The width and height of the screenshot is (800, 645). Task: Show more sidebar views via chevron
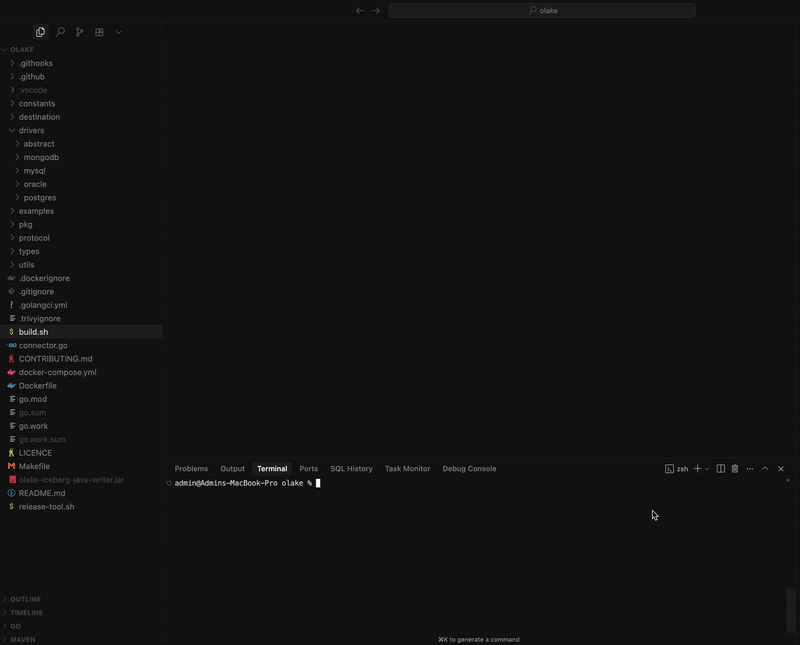118,32
